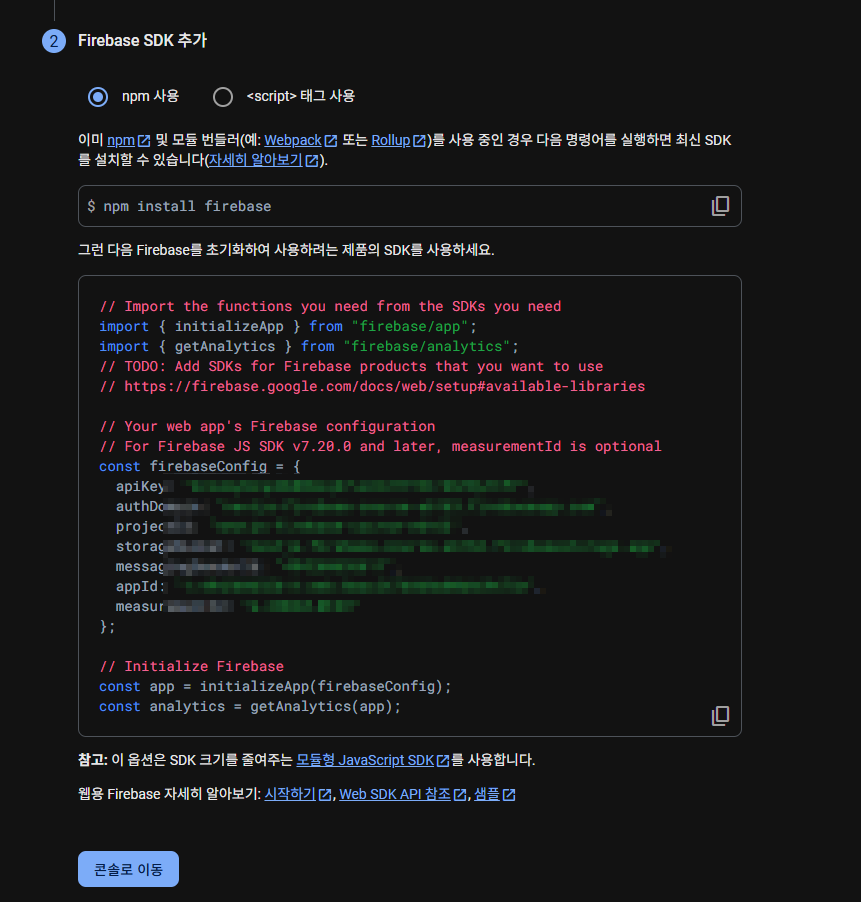Click the external-link icon next to Webpack

(331, 141)
